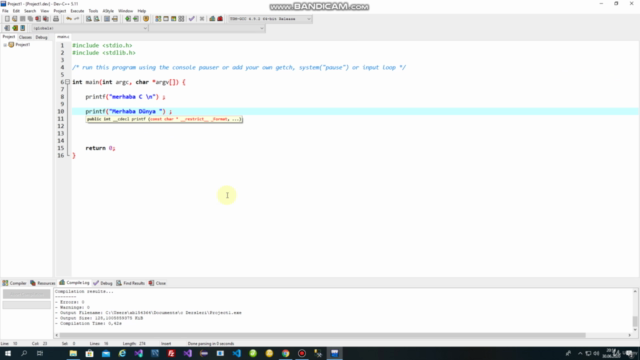Open the AStyle menu
This screenshot has width=640, height=360.
(108, 11)
